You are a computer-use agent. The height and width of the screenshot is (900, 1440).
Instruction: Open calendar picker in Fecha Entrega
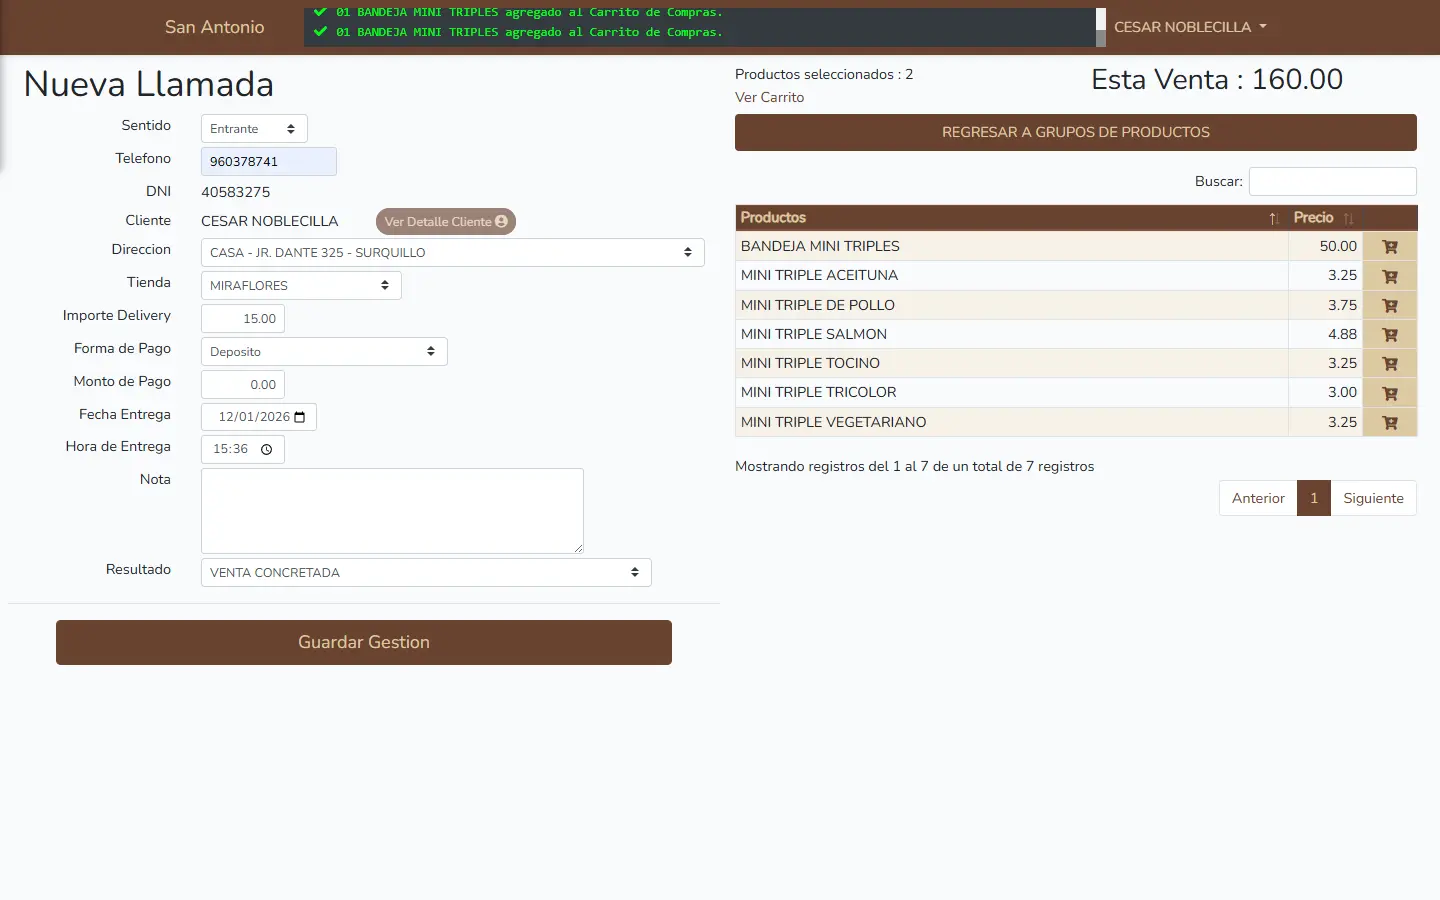300,417
